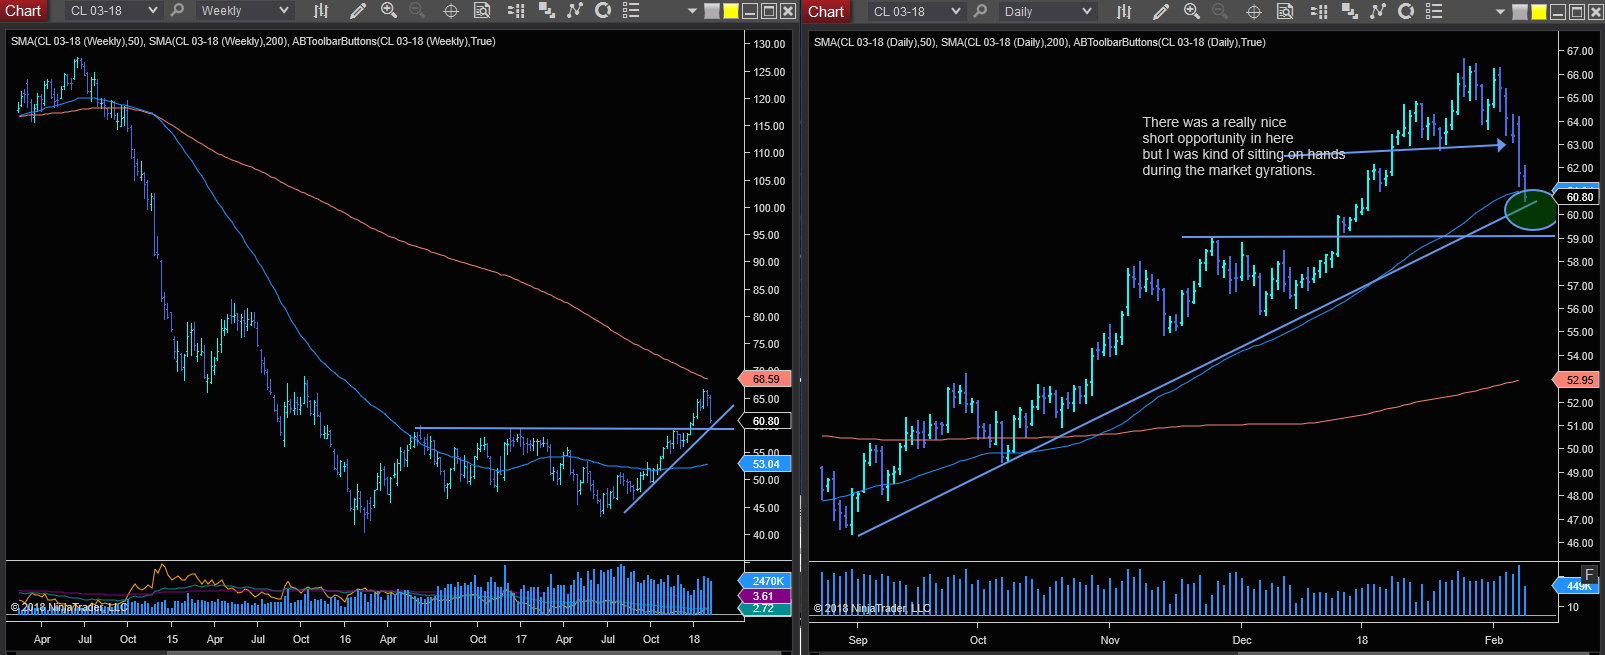Open Data Box in Daily chart
This screenshot has width=1605, height=655.
pyautogui.click(x=1285, y=11)
